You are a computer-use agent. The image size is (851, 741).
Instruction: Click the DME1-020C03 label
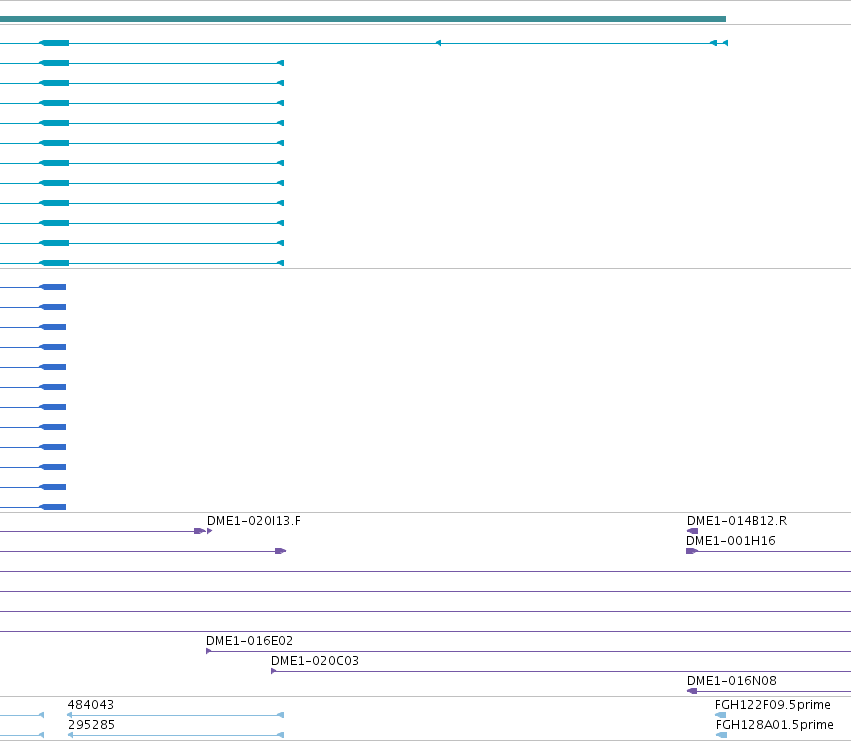tap(315, 661)
